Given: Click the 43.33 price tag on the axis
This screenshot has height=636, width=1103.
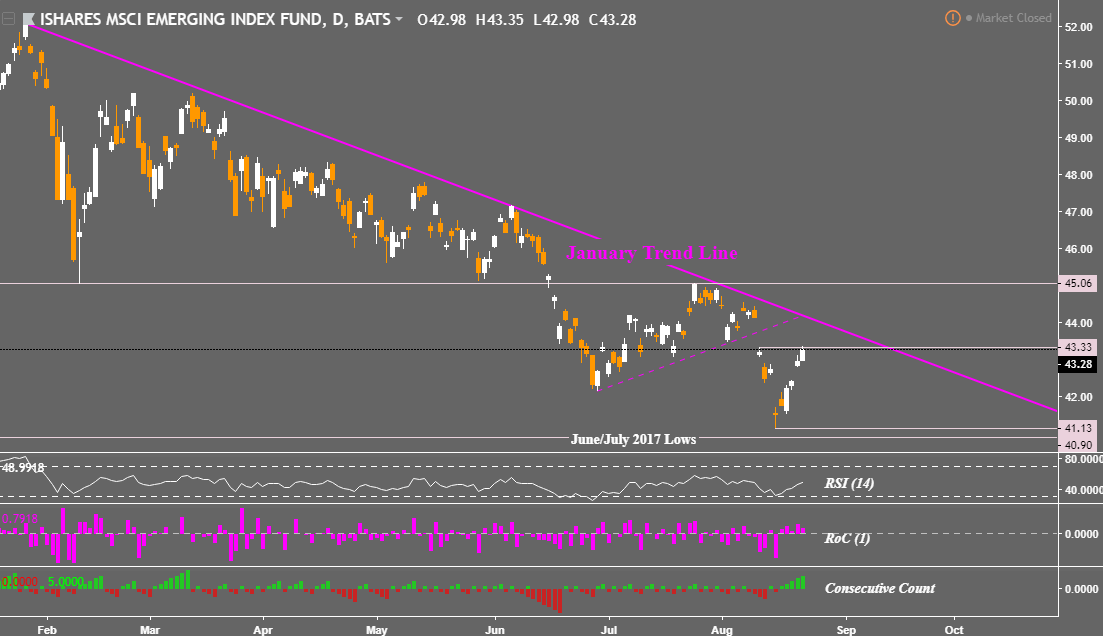Looking at the screenshot, I should 1078,347.
